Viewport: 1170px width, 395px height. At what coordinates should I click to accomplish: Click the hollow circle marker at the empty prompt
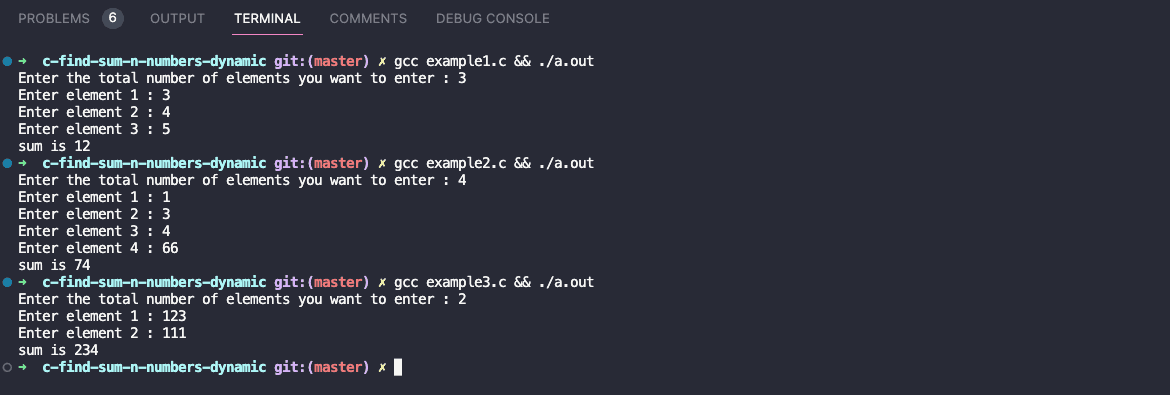pos(7,367)
